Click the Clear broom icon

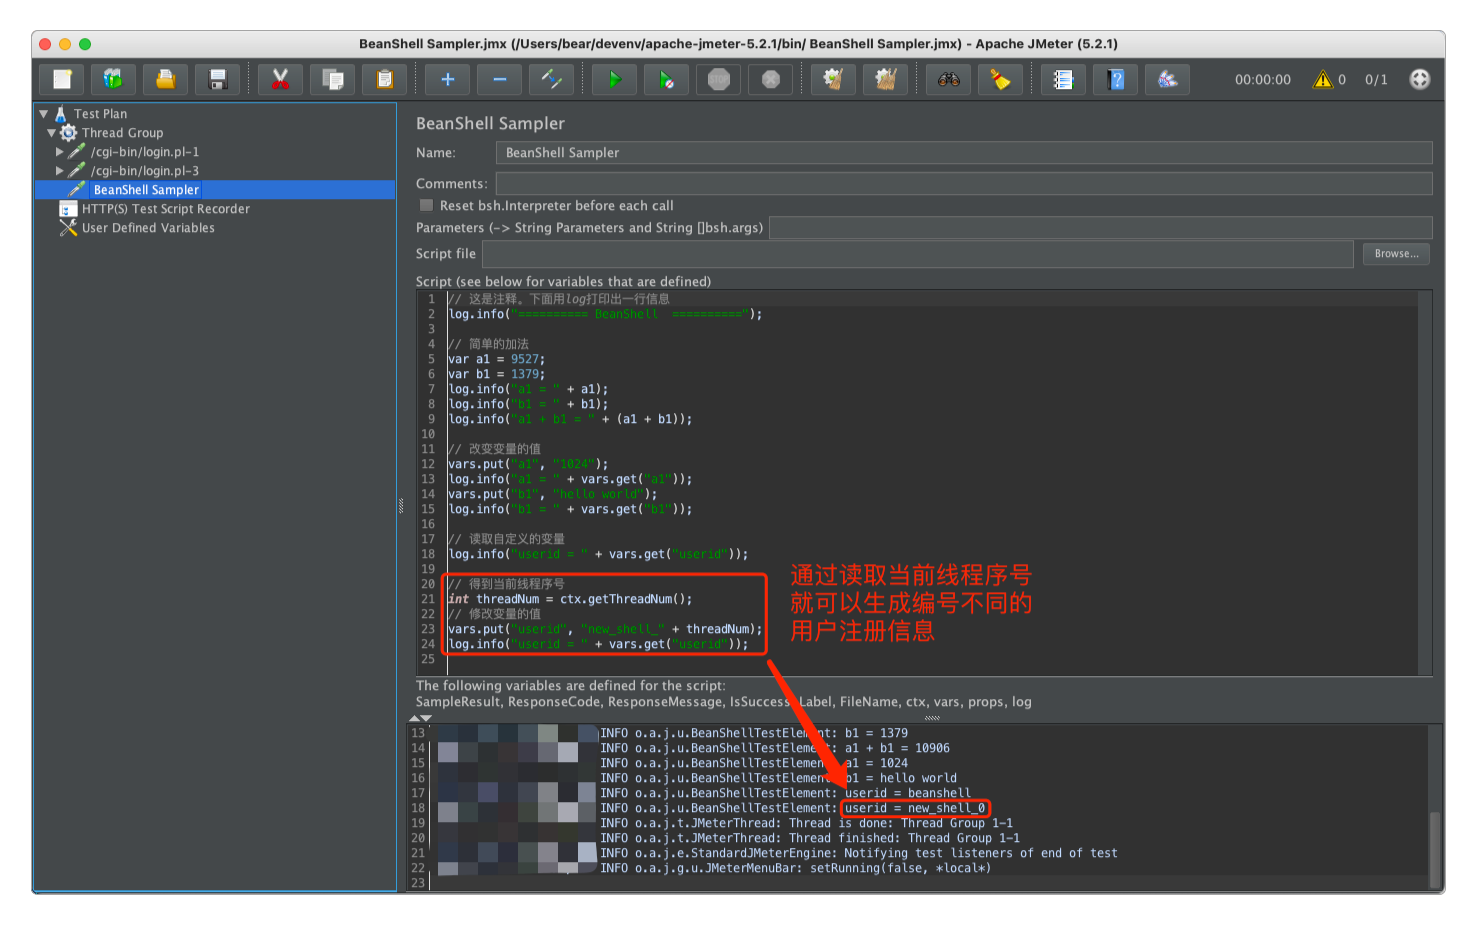tap(833, 79)
